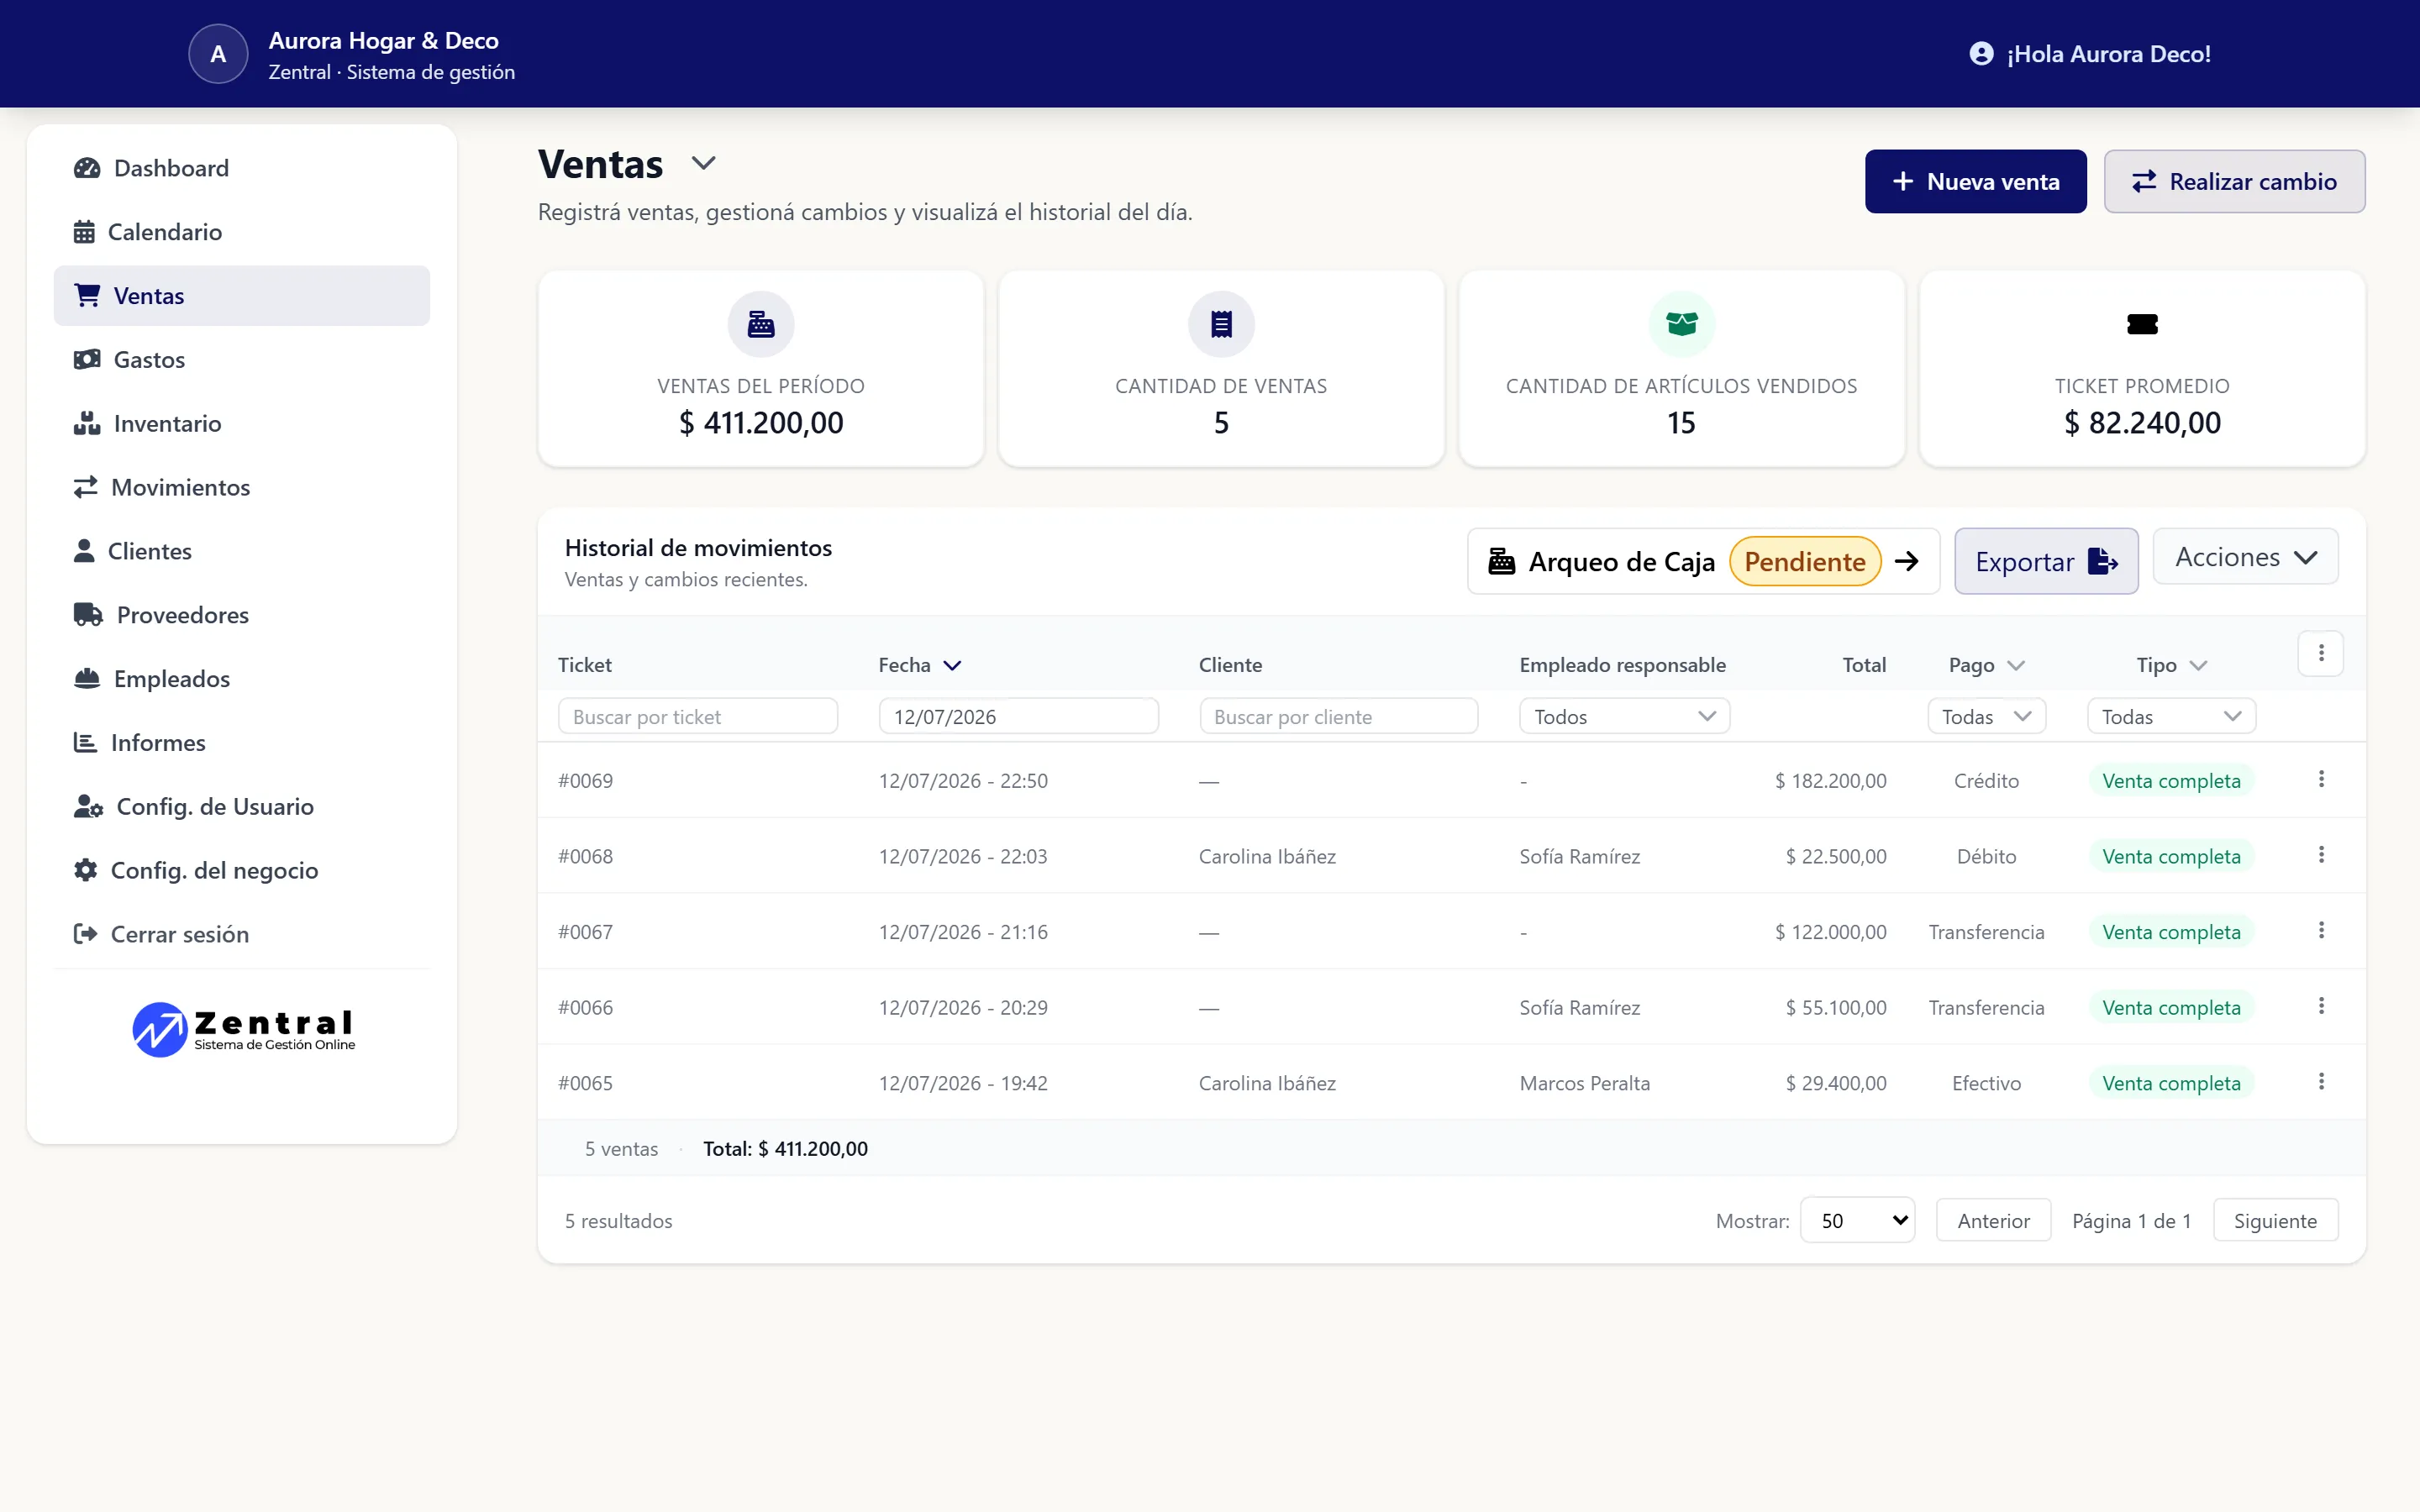Image resolution: width=2420 pixels, height=1512 pixels.
Task: Change the Mostrar 50 rows dropdown
Action: point(1858,1220)
